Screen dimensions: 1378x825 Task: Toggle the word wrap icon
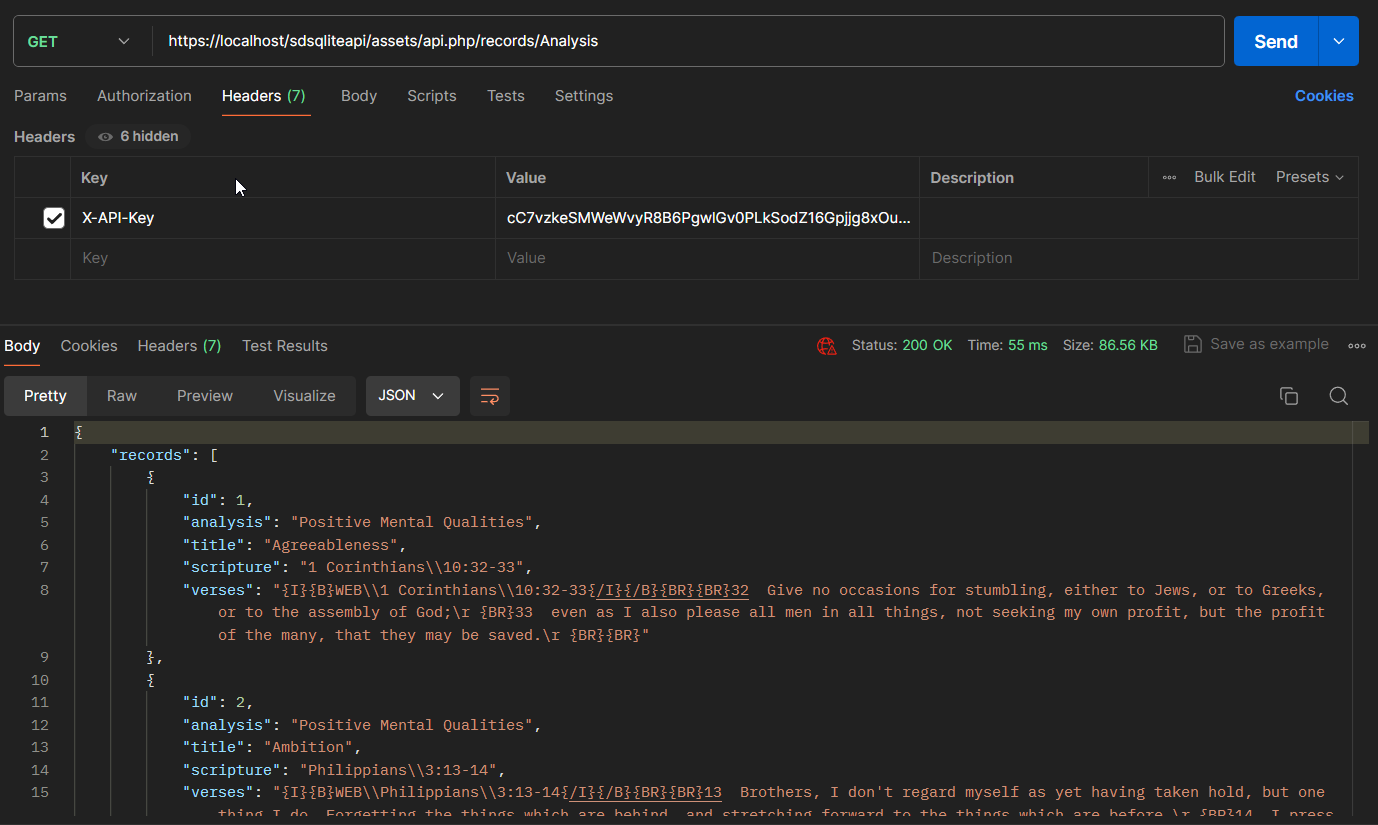490,396
